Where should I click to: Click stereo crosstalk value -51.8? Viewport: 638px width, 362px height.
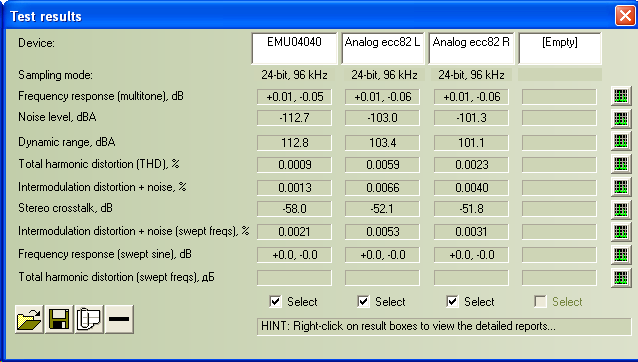click(471, 209)
